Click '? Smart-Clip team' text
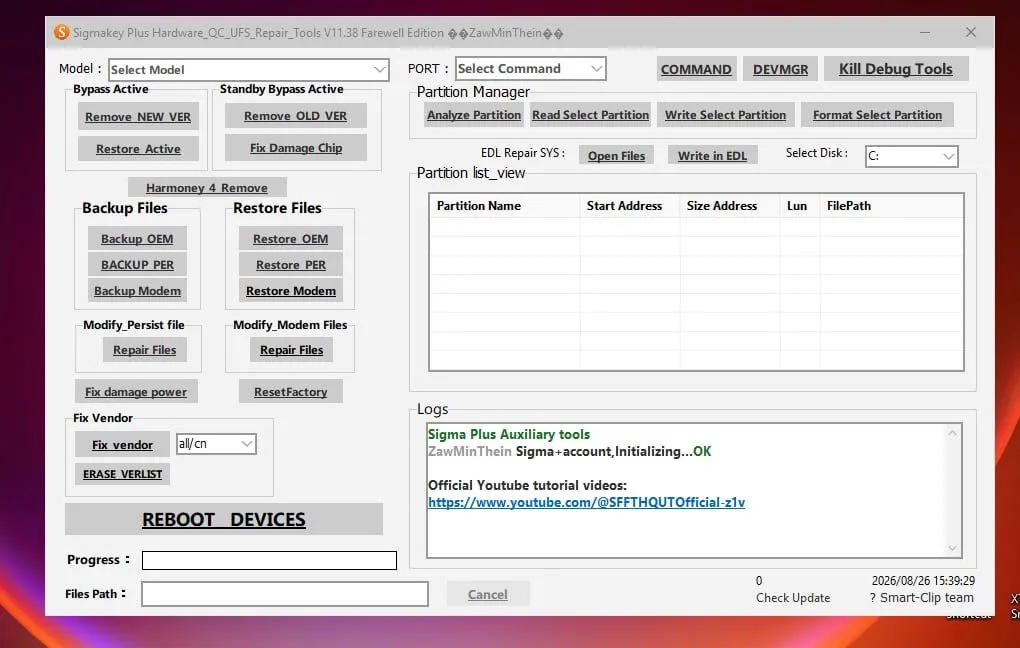The width and height of the screenshot is (1020, 648). [922, 597]
